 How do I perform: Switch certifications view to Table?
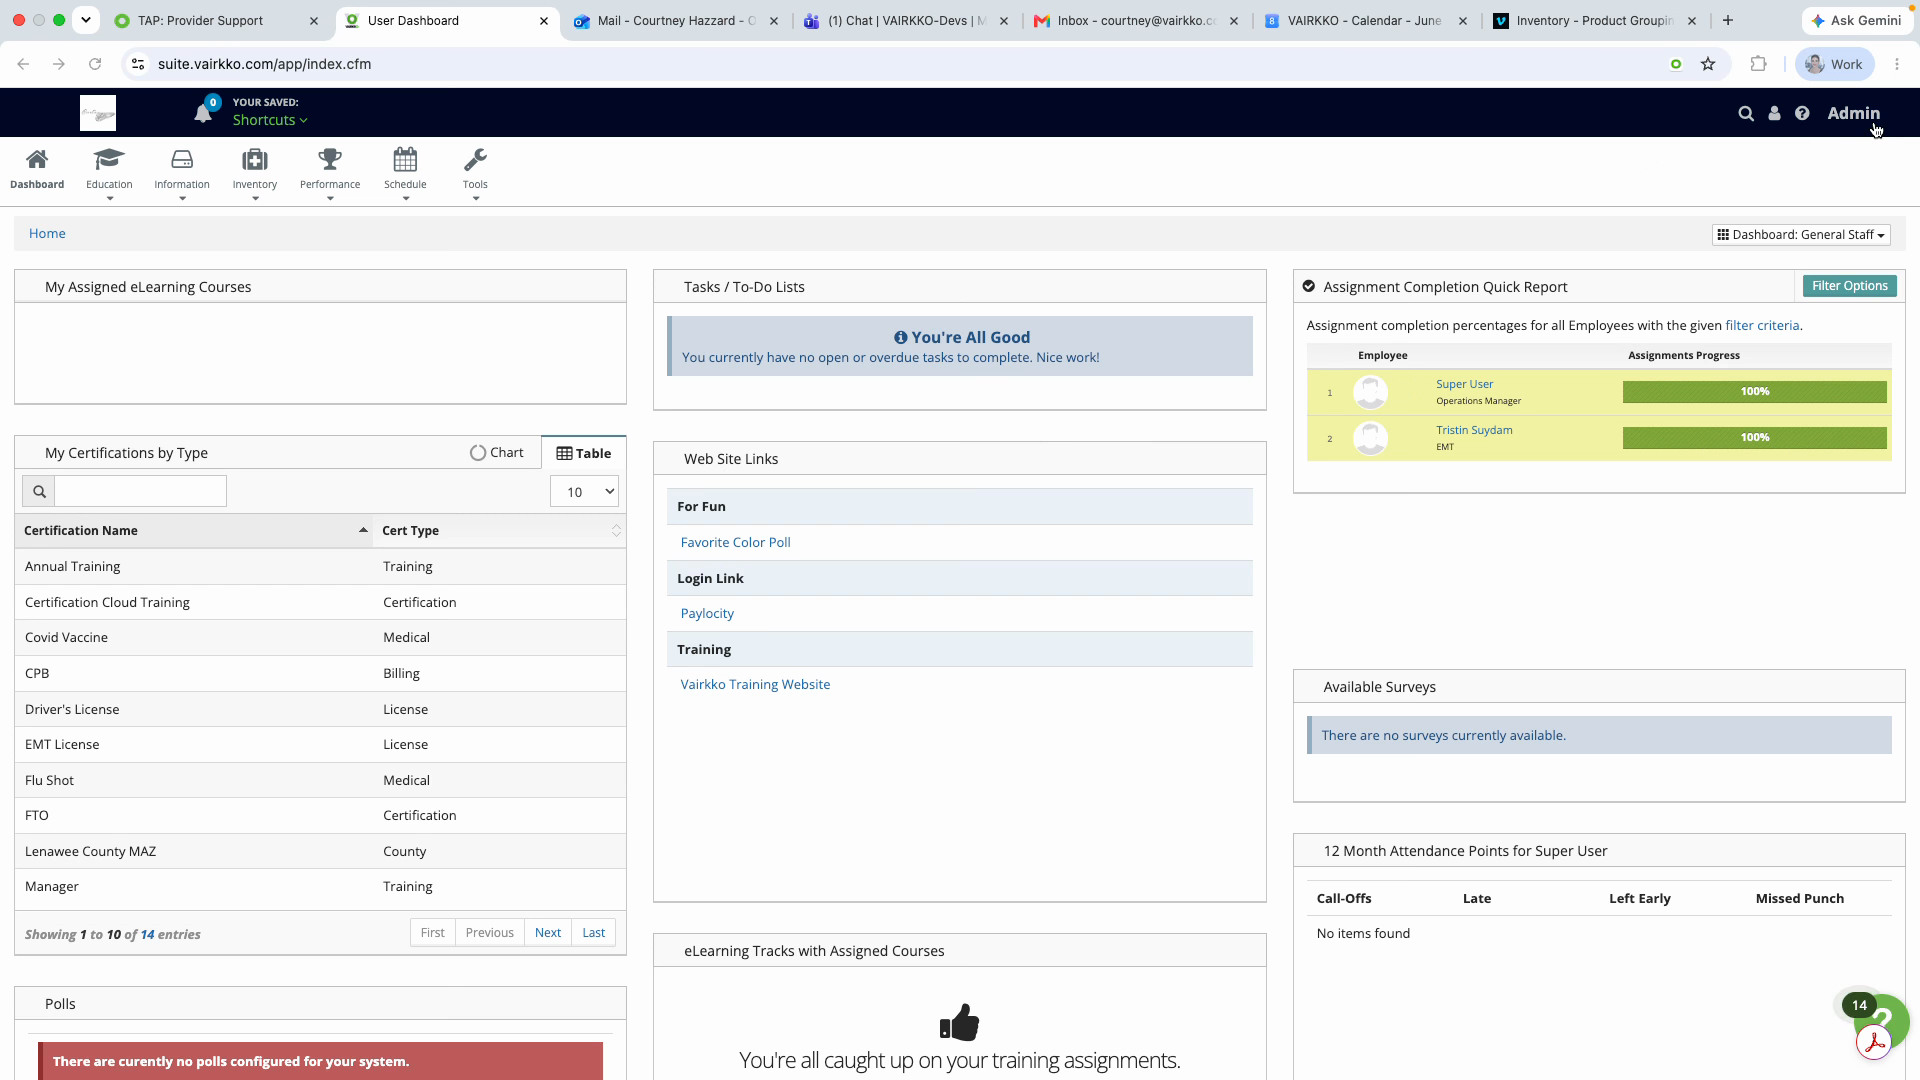584,453
